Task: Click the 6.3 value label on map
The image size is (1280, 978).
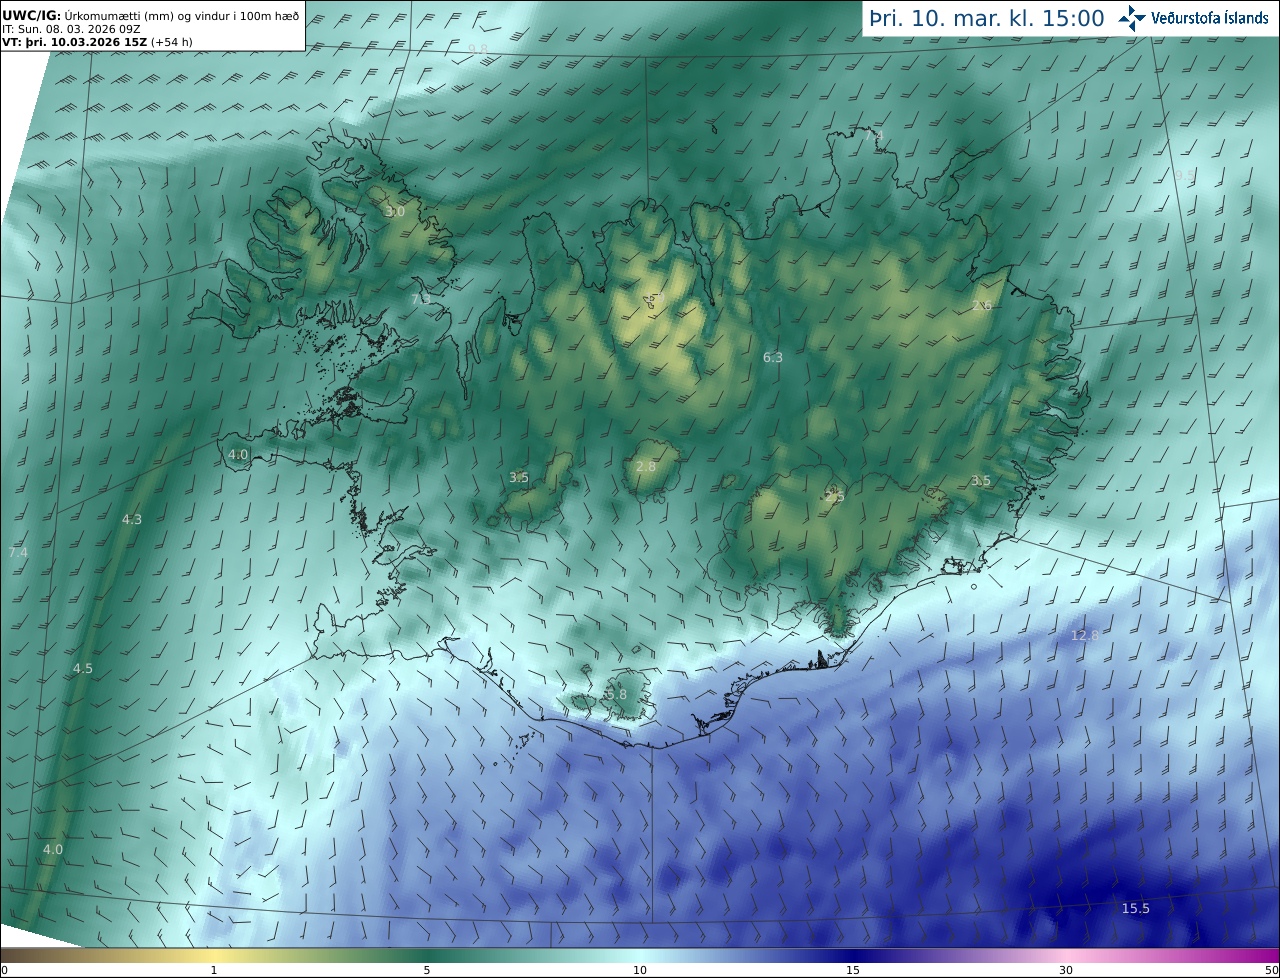Action: 773,357
